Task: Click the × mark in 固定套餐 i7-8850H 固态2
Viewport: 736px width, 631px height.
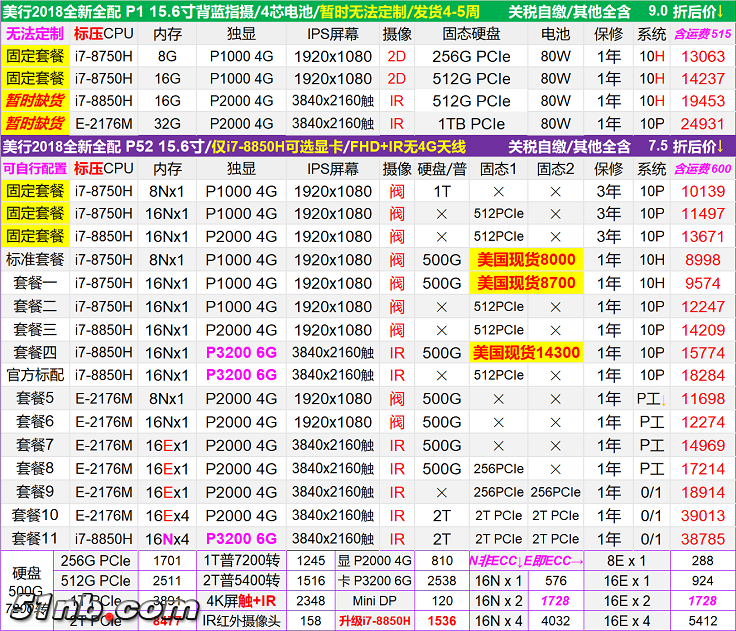Action: coord(555,237)
